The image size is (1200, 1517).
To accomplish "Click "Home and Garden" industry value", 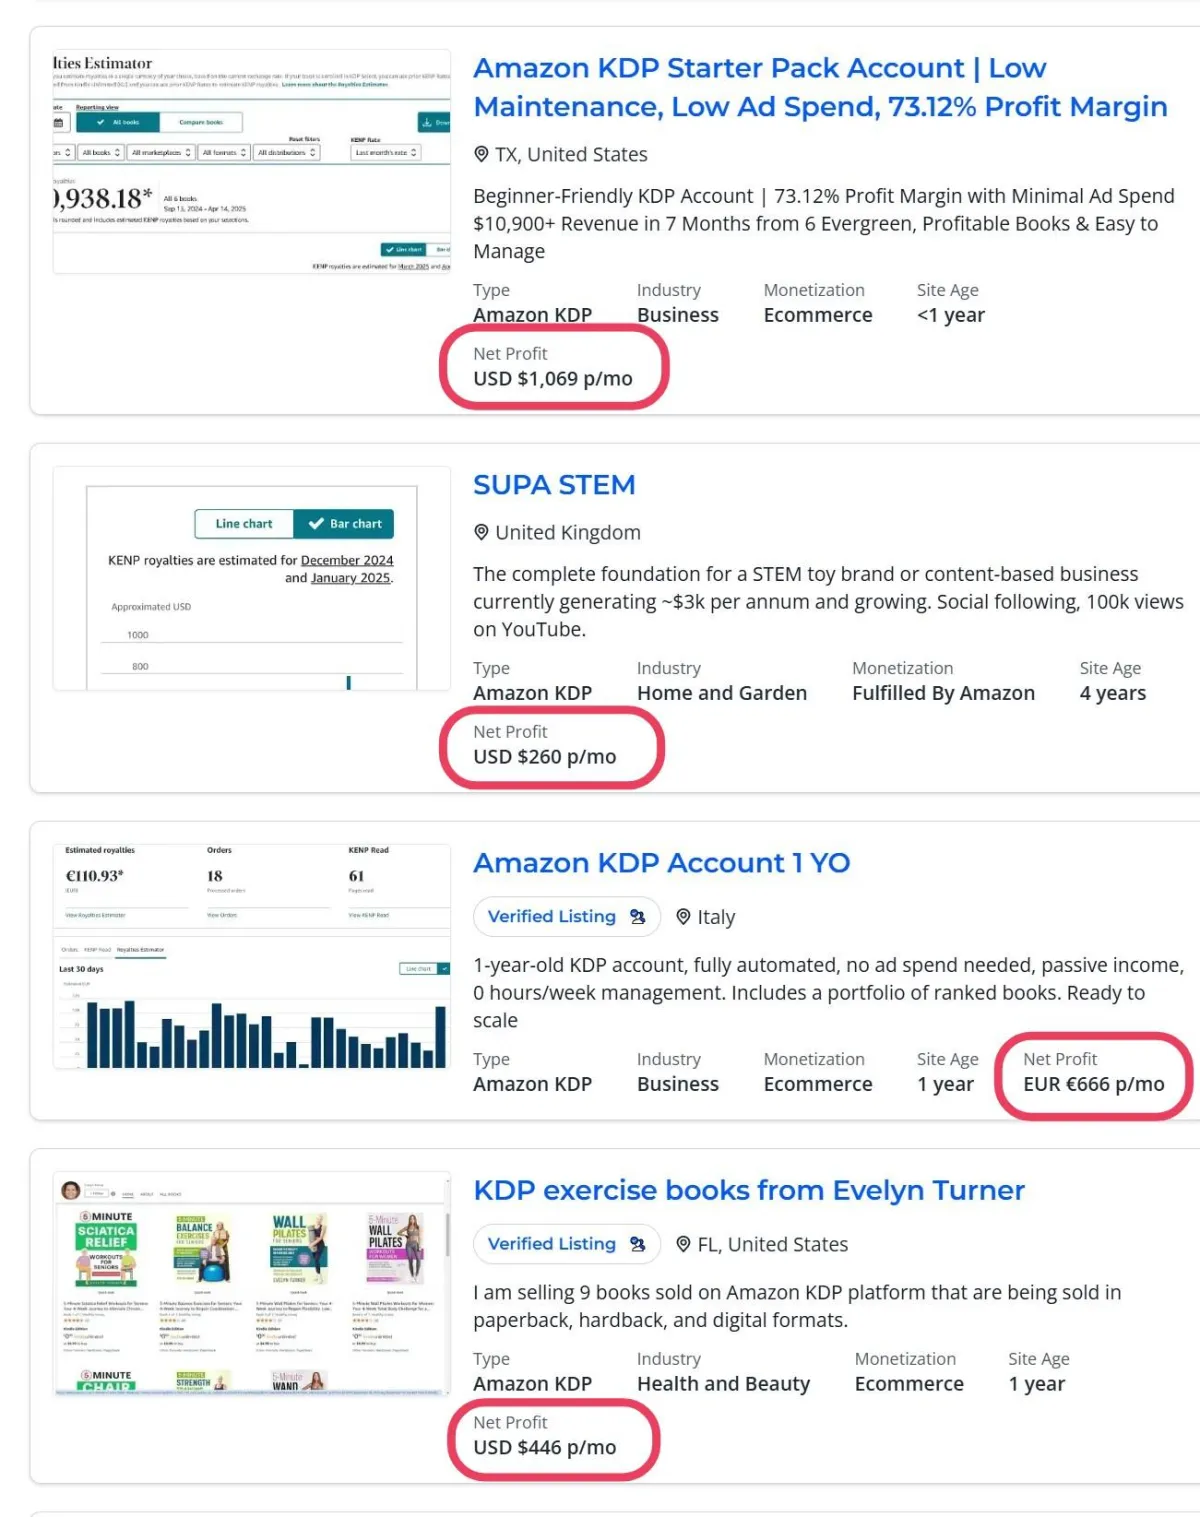I will [x=722, y=693].
